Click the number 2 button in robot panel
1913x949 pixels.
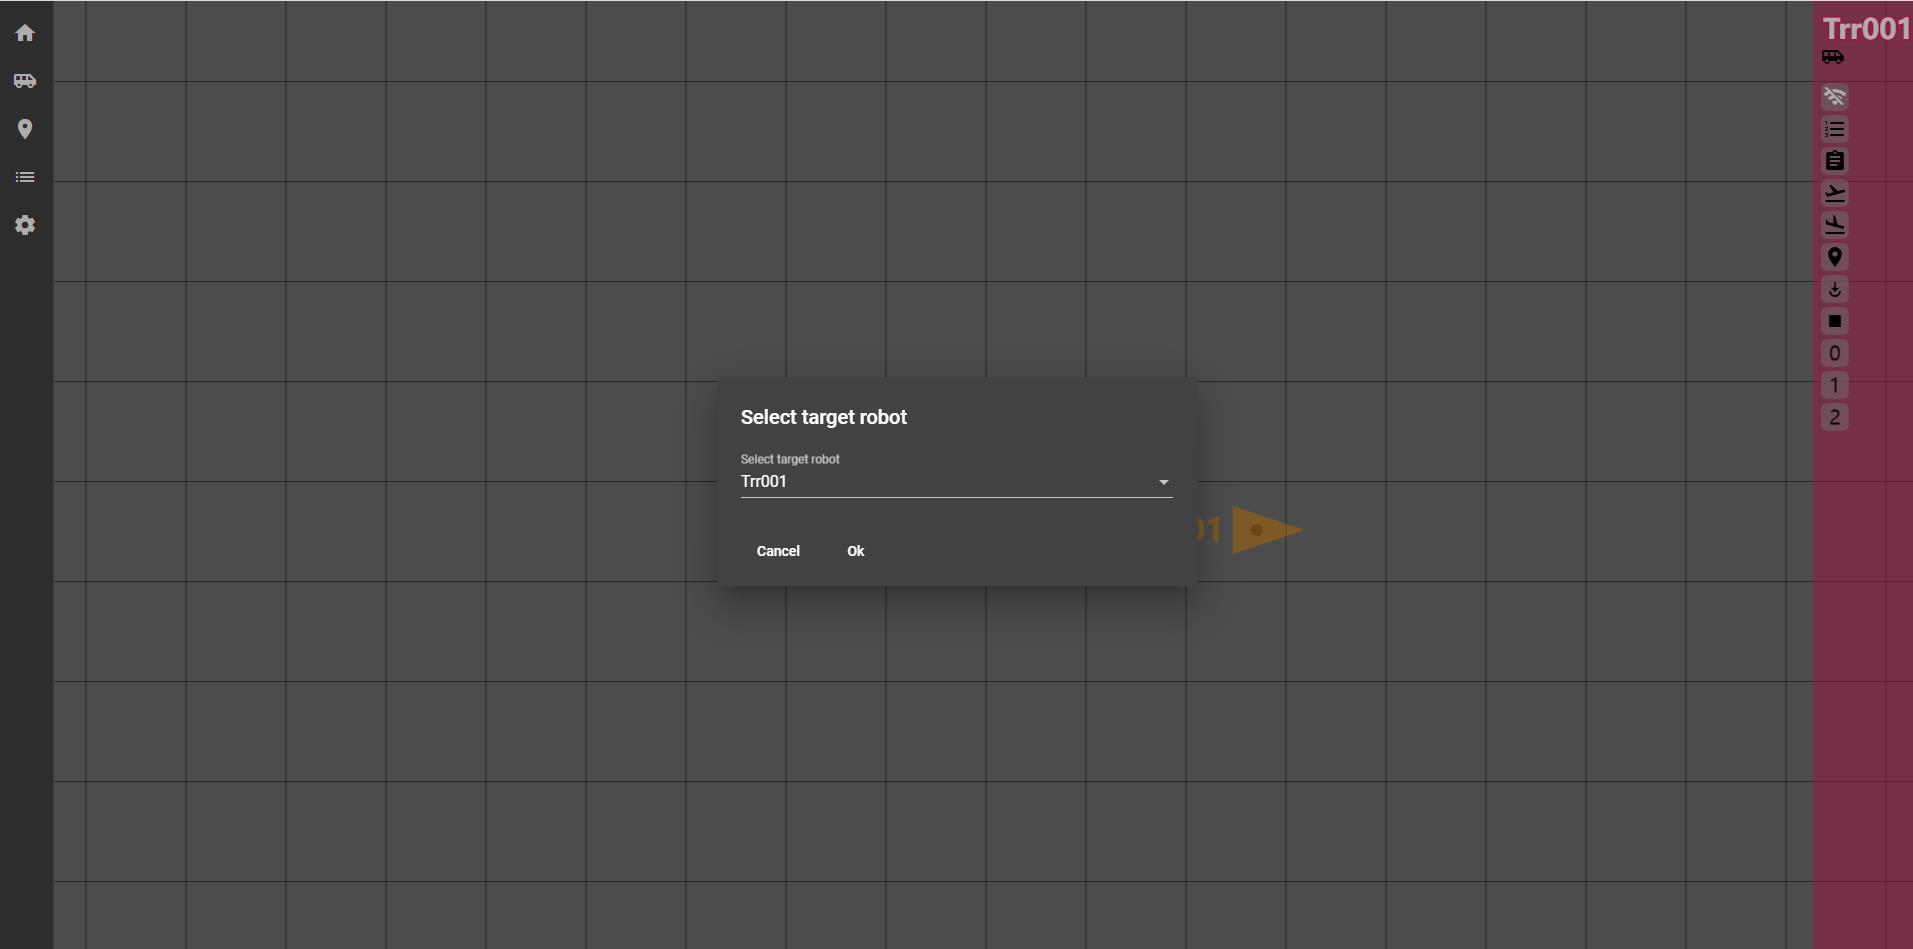click(x=1835, y=417)
